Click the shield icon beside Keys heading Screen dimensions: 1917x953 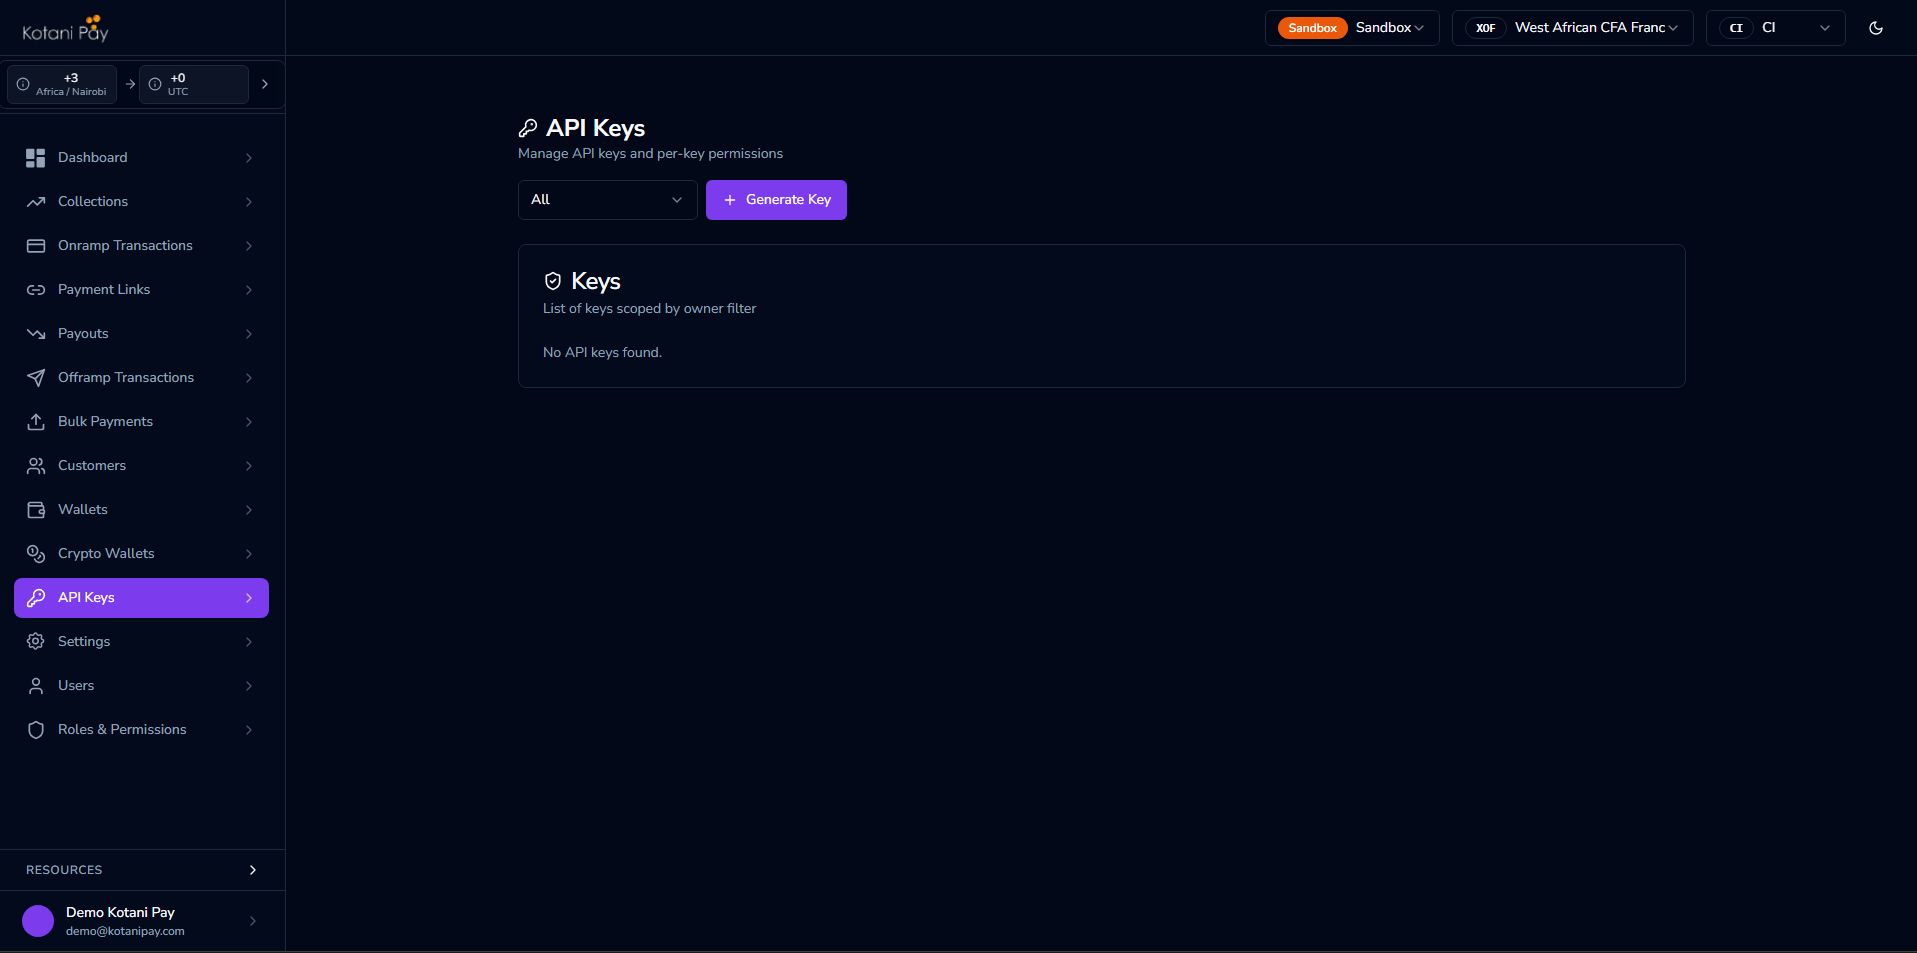tap(553, 281)
